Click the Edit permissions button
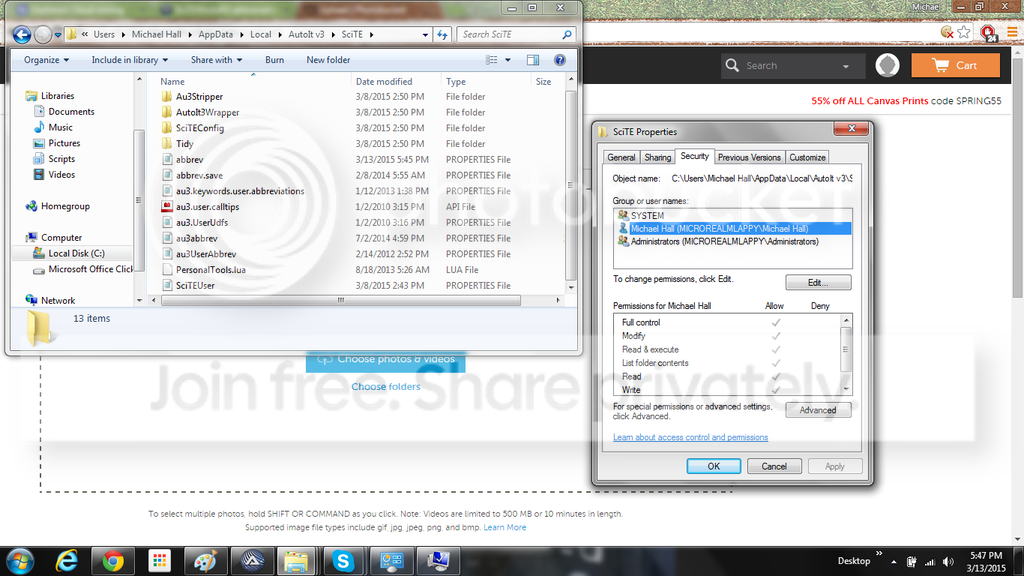The height and width of the screenshot is (576, 1024). 817,282
